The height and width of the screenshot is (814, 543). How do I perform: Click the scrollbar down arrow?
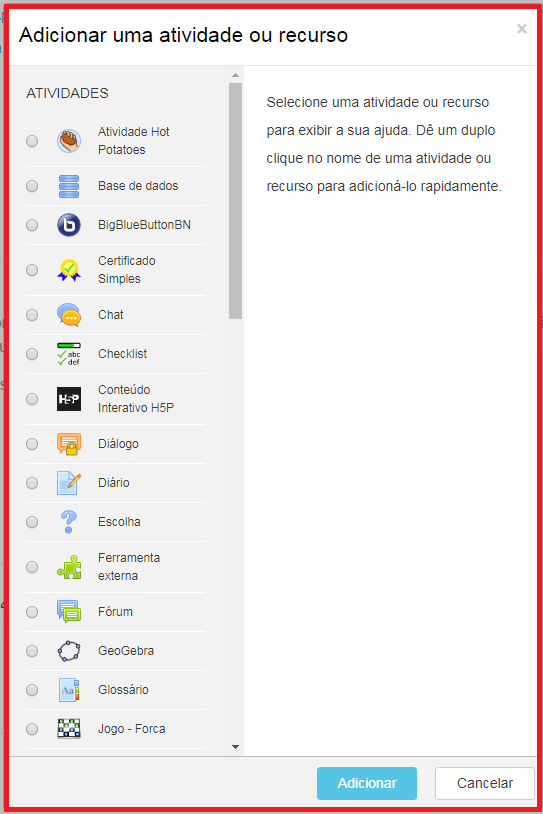235,747
